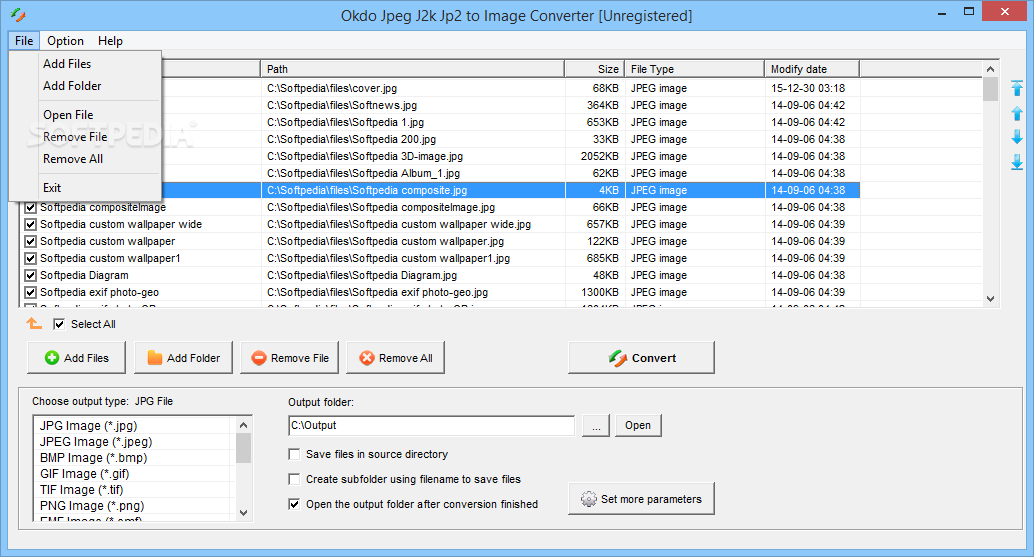Move selected file to bottom of list
This screenshot has height=557, width=1034.
1017,161
